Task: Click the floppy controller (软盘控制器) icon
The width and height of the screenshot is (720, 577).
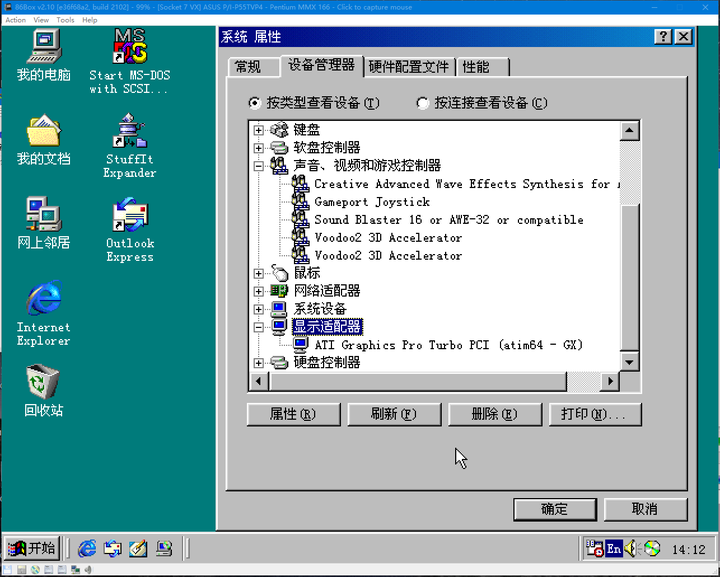Action: [x=279, y=148]
